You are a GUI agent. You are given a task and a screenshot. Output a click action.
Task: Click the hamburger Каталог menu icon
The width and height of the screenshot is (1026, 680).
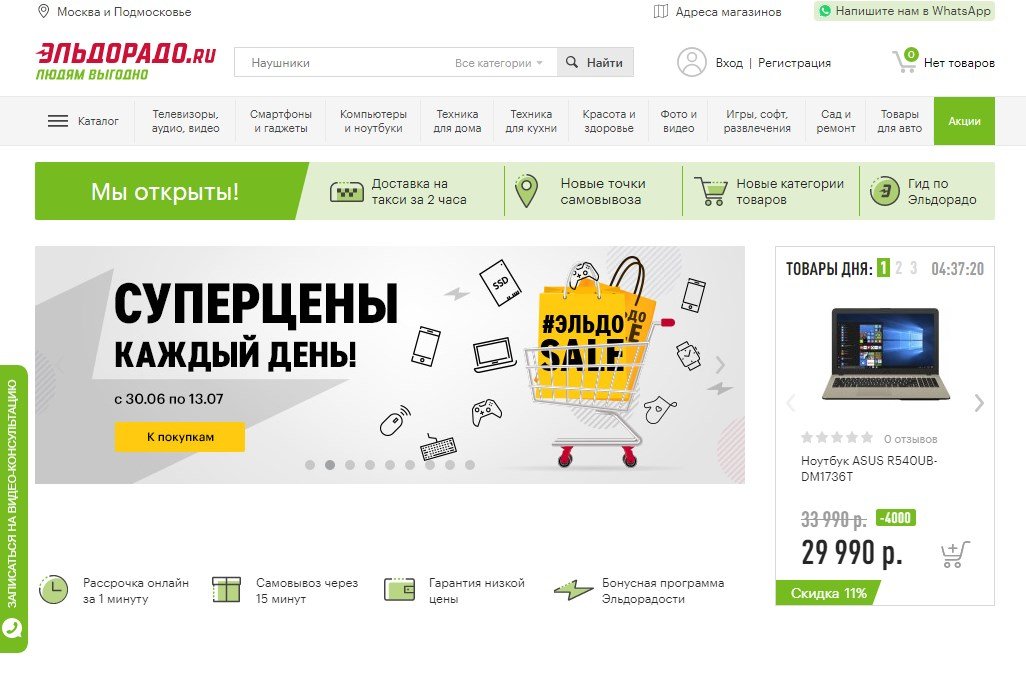point(58,121)
